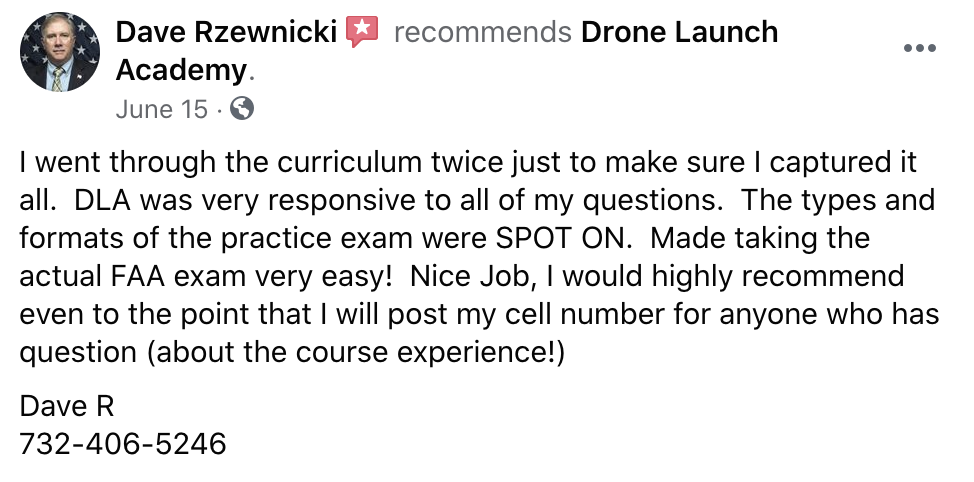
Task: Click the FAA word in the review
Action: [139, 276]
